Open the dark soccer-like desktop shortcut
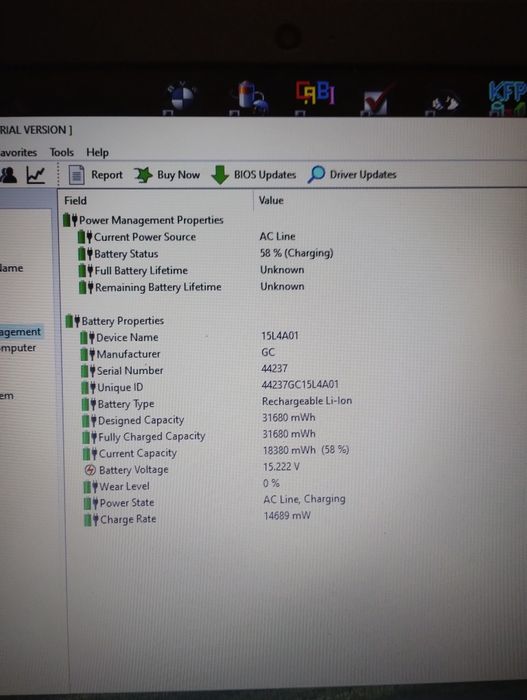Screen dimensions: 527x700 tap(443, 102)
